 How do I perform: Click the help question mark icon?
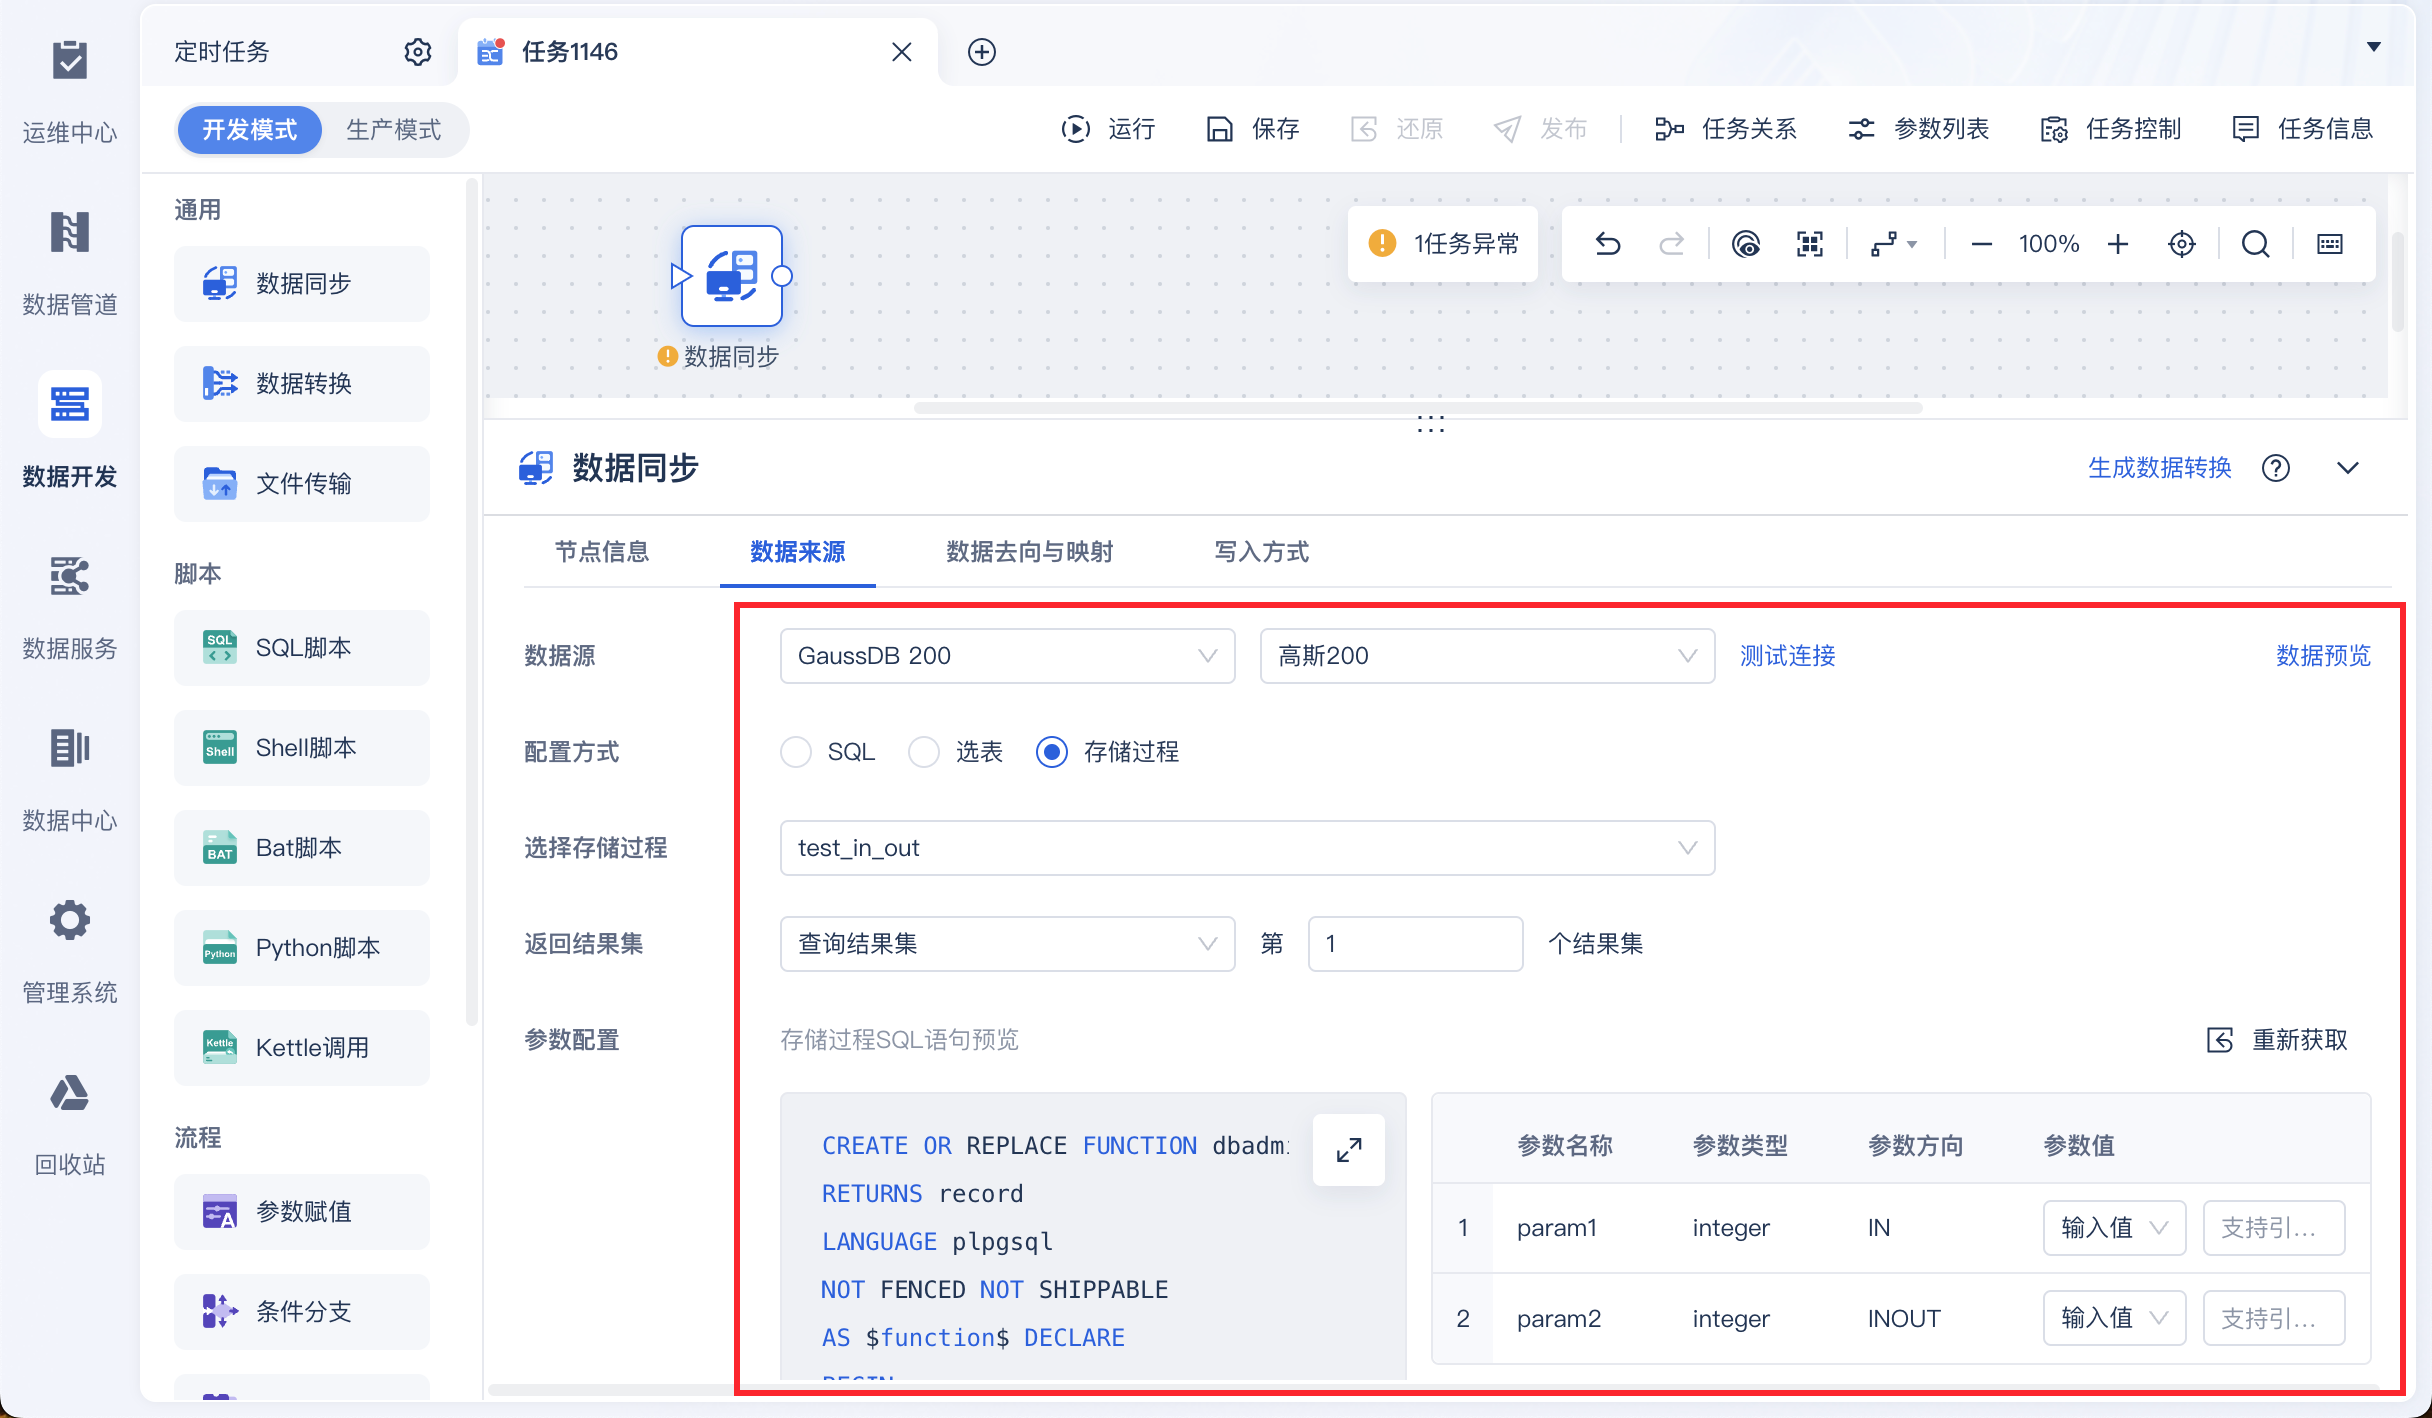(x=2276, y=468)
